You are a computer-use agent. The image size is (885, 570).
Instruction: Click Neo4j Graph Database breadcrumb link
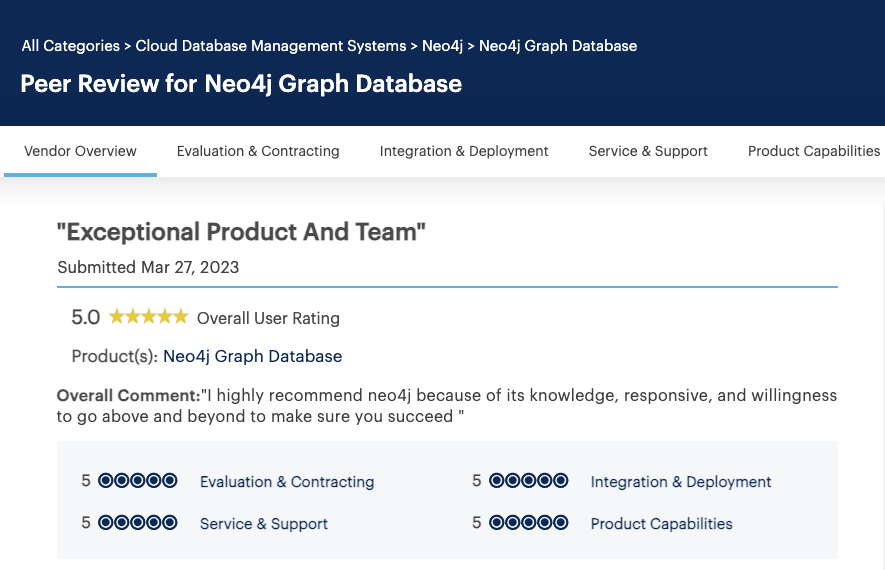(558, 46)
